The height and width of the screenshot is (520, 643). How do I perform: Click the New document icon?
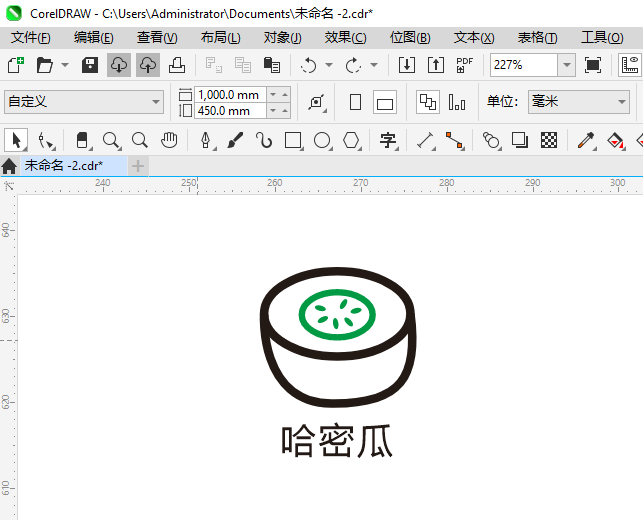(x=16, y=65)
